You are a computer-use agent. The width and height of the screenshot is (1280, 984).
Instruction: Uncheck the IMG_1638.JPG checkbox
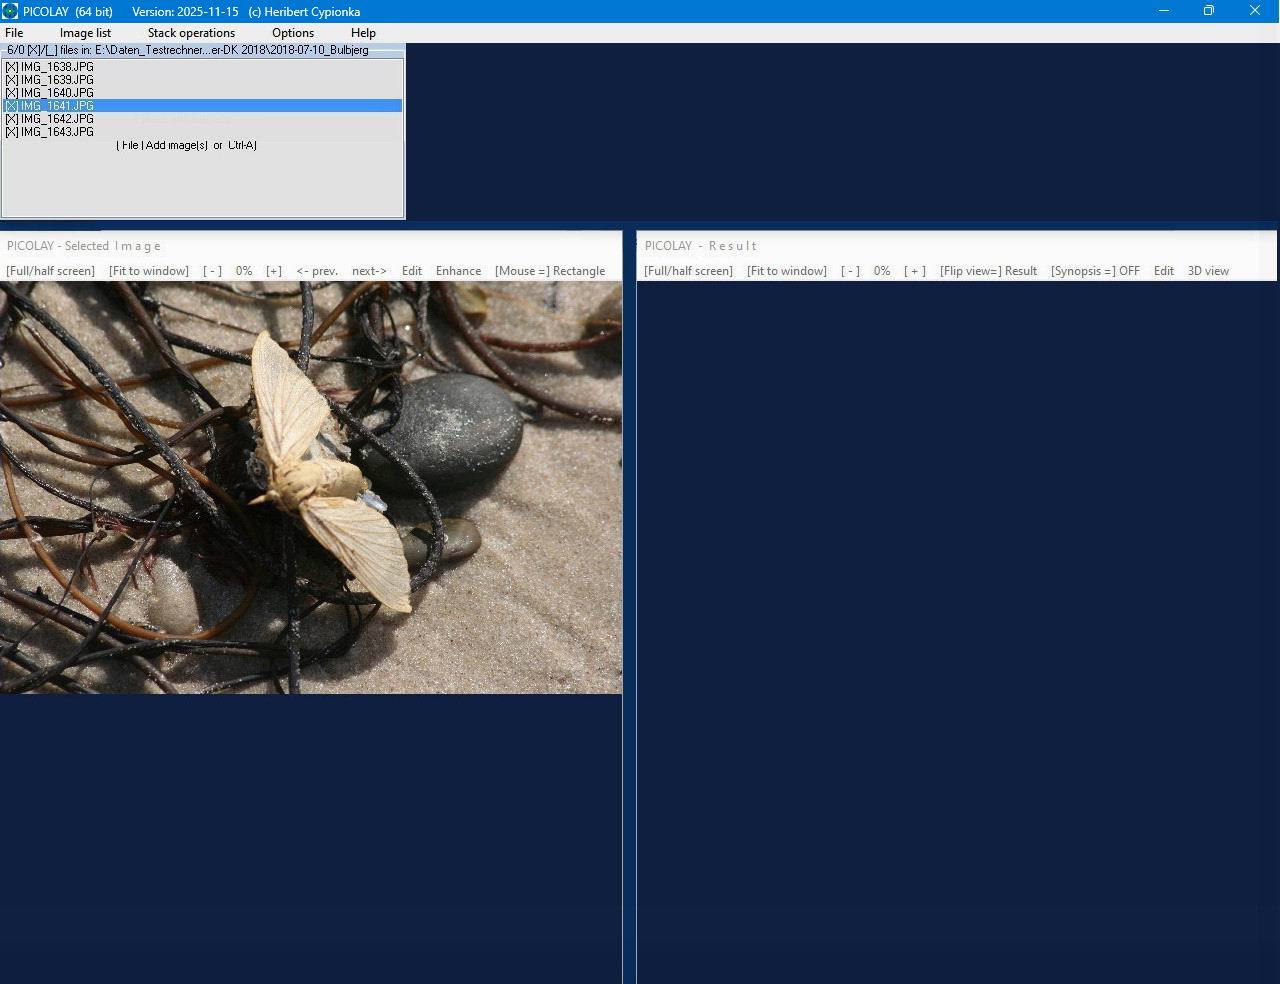point(11,67)
